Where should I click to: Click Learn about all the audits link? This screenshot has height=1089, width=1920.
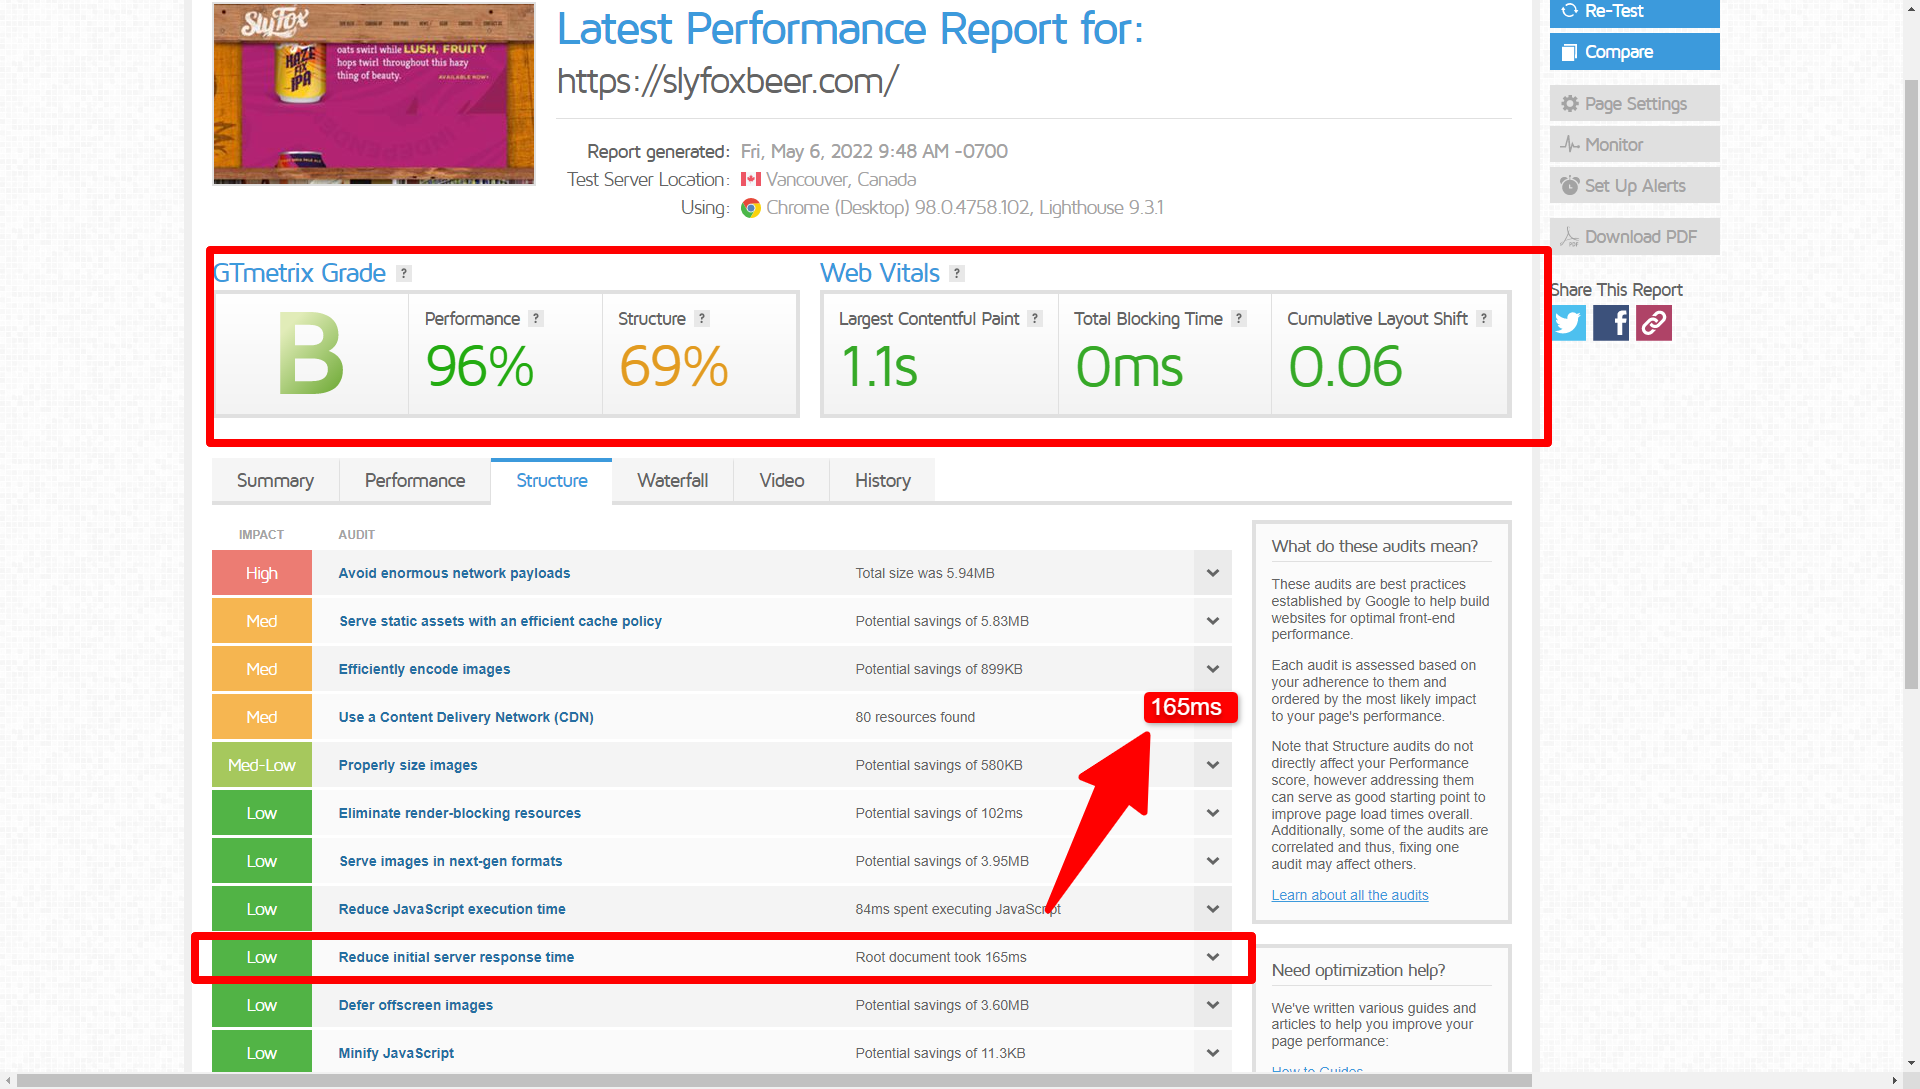coord(1349,895)
